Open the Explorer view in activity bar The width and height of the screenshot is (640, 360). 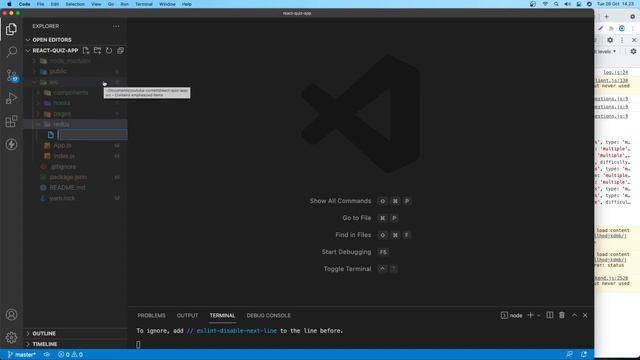(x=11, y=29)
